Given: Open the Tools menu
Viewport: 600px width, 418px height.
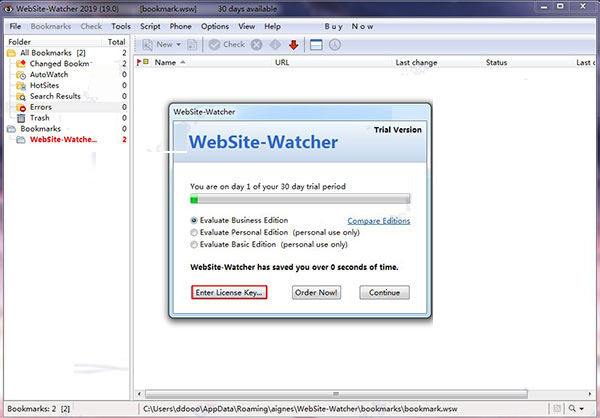Looking at the screenshot, I should tap(121, 26).
